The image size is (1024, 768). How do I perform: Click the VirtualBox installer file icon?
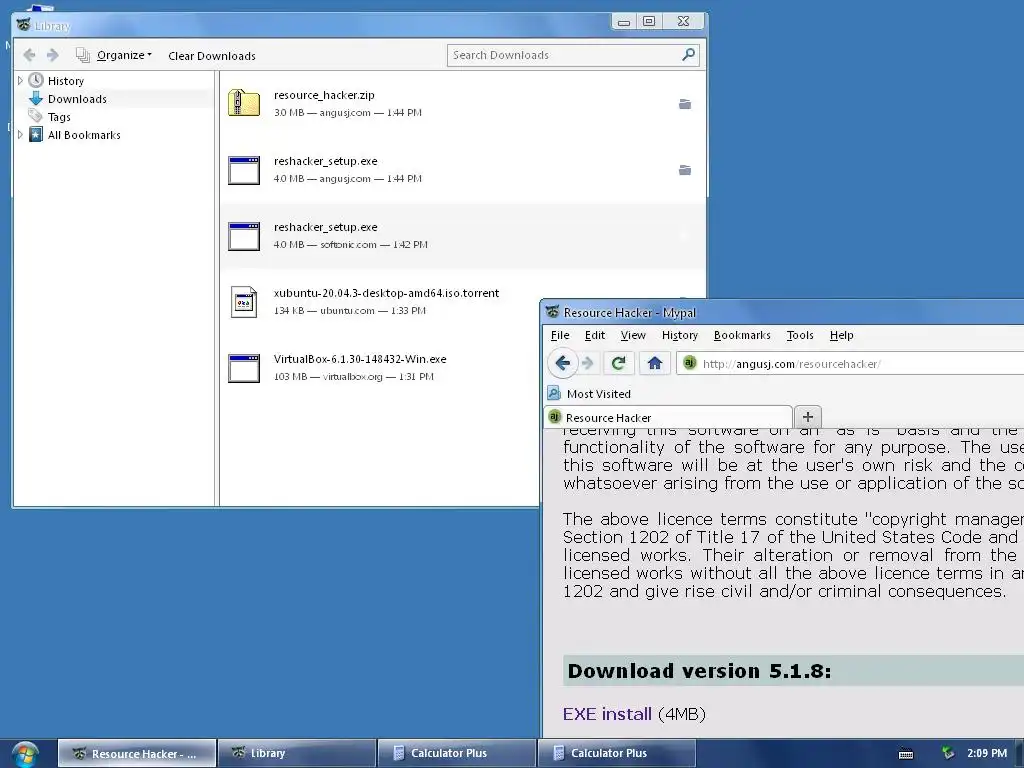click(x=244, y=368)
